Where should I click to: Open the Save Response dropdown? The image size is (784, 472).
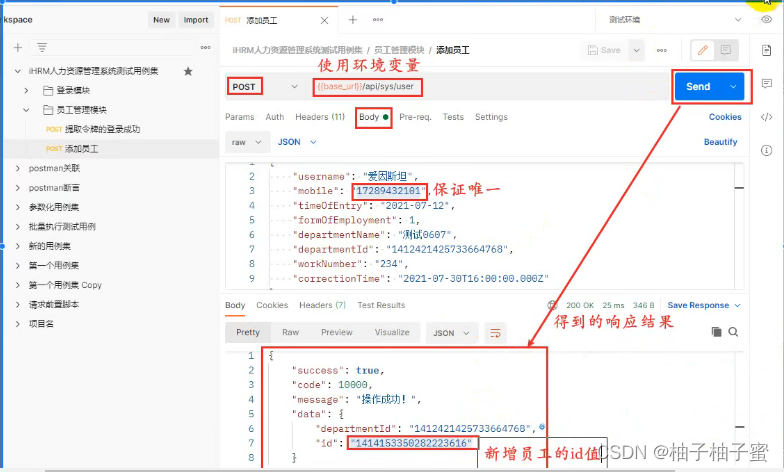(704, 305)
